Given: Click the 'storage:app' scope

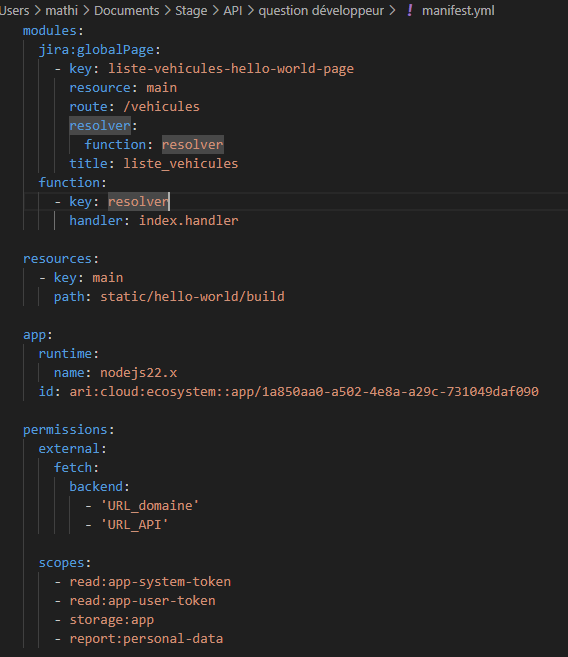Looking at the screenshot, I should tap(111, 620).
